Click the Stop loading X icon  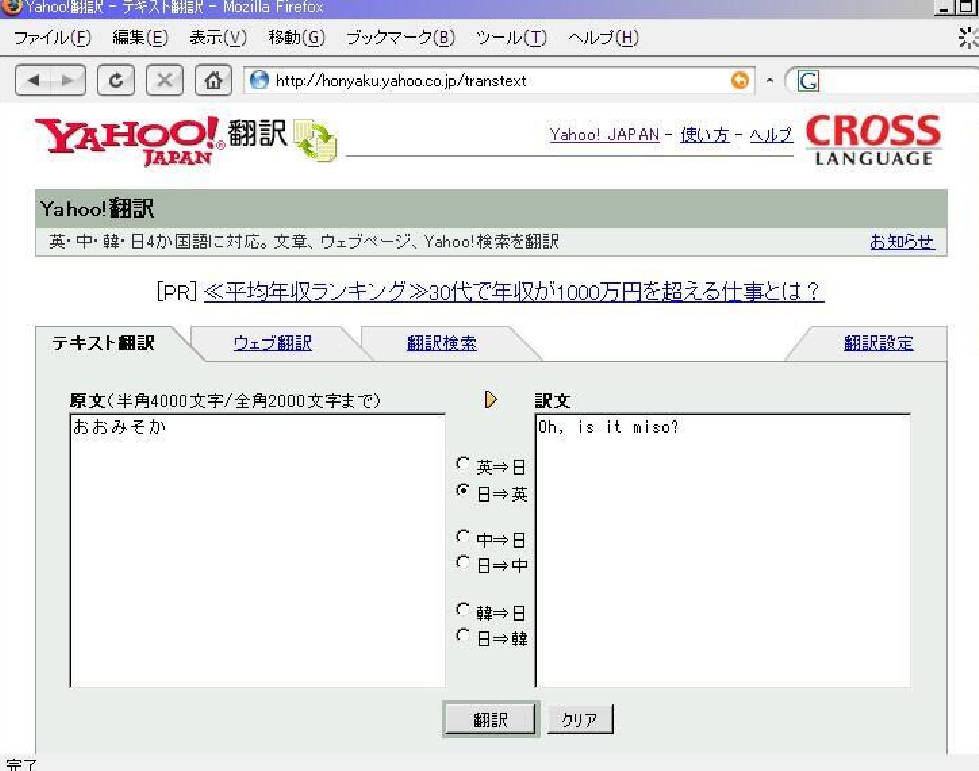click(x=165, y=81)
